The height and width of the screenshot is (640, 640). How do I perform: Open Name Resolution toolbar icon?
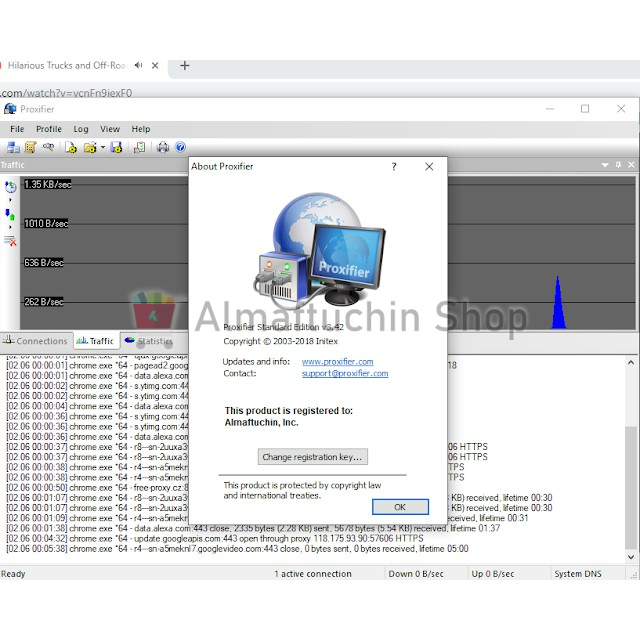48,147
